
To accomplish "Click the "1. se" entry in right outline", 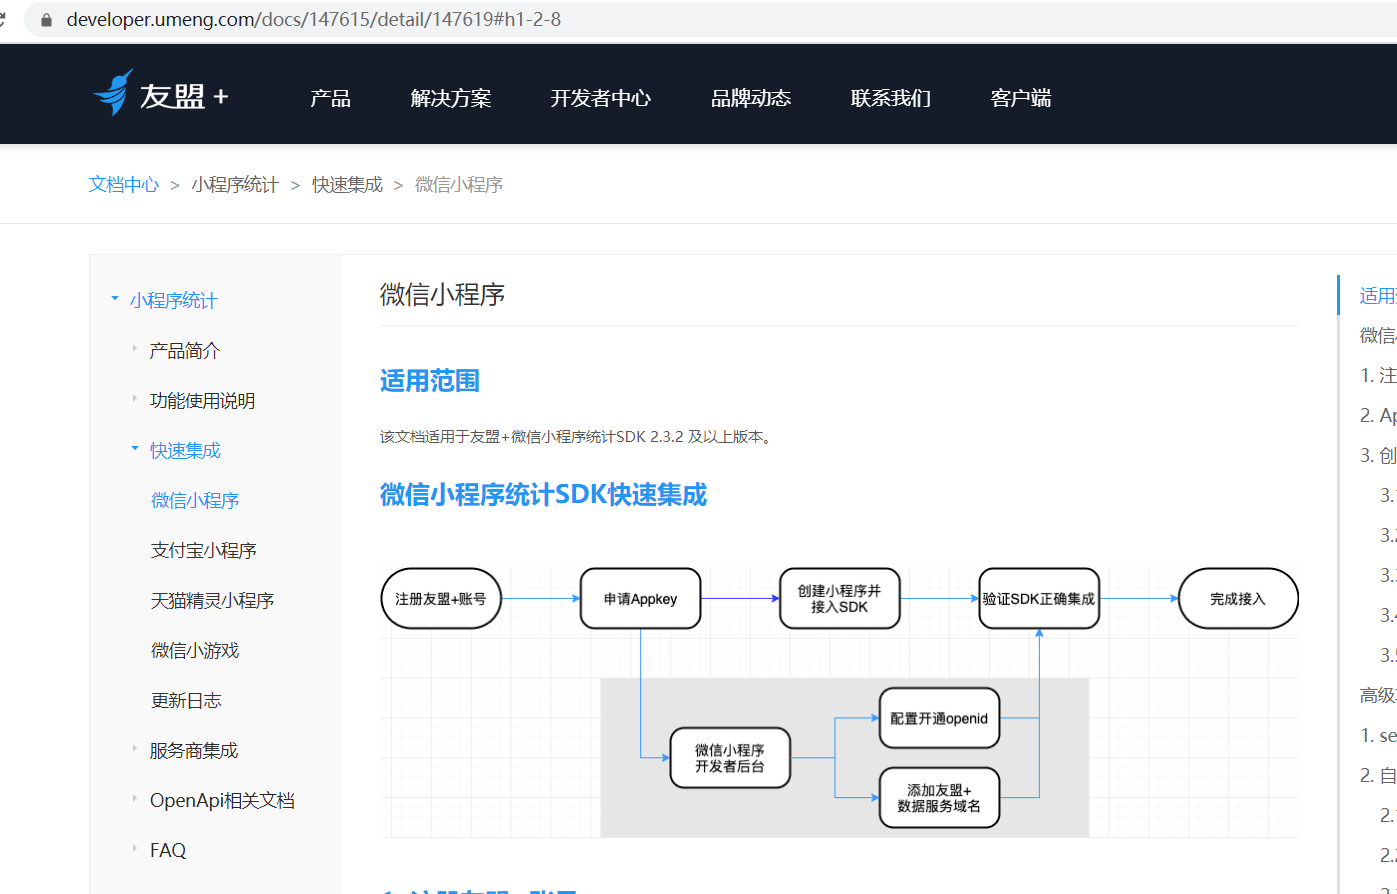I will pos(1378,735).
